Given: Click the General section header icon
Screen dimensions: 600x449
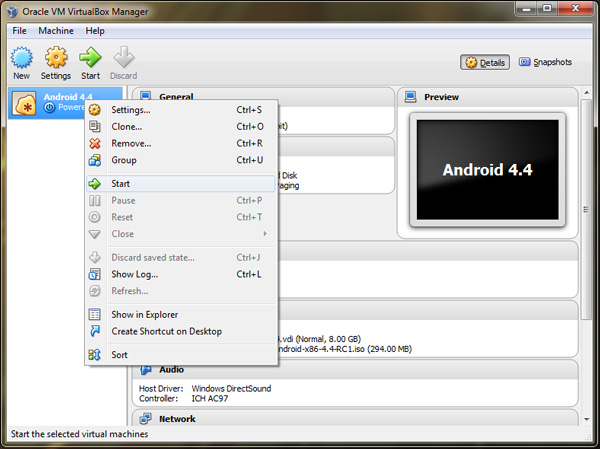Looking at the screenshot, I should 145,95.
